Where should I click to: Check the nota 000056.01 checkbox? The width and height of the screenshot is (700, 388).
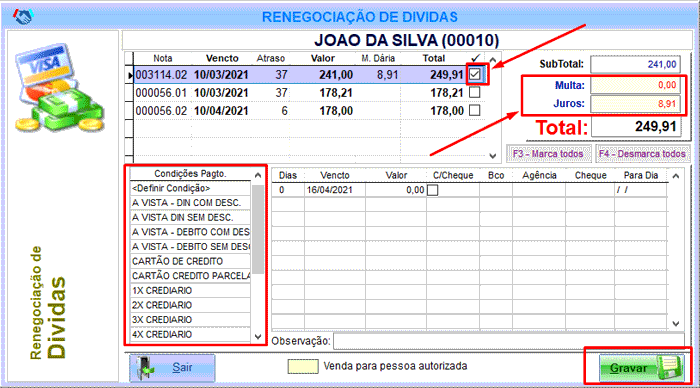[475, 92]
